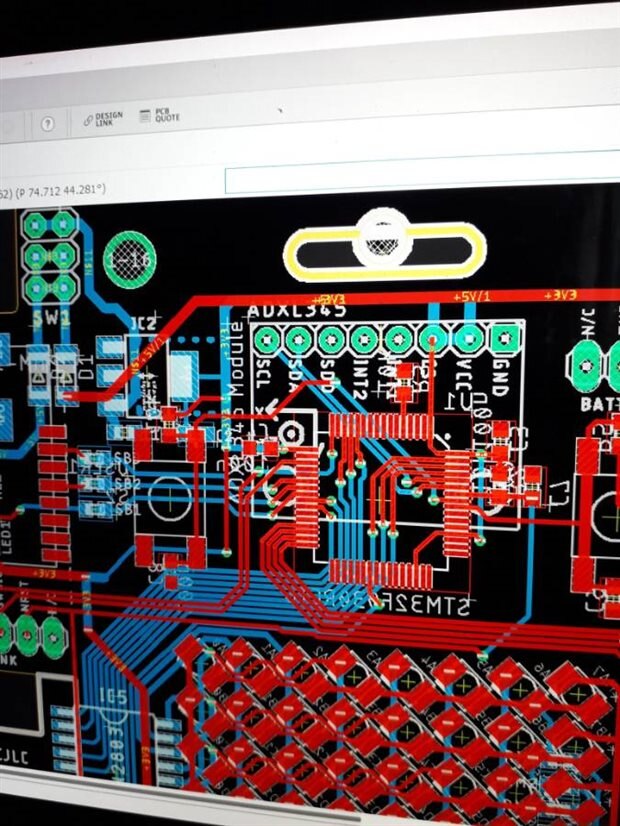Click the GND square pad of ADXL345

[505, 339]
